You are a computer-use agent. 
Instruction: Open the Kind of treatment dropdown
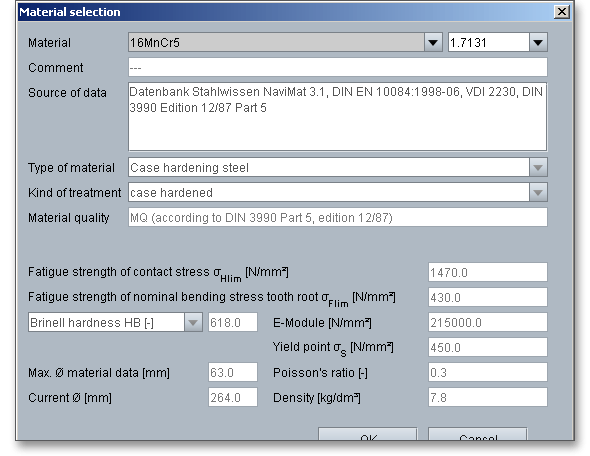538,193
